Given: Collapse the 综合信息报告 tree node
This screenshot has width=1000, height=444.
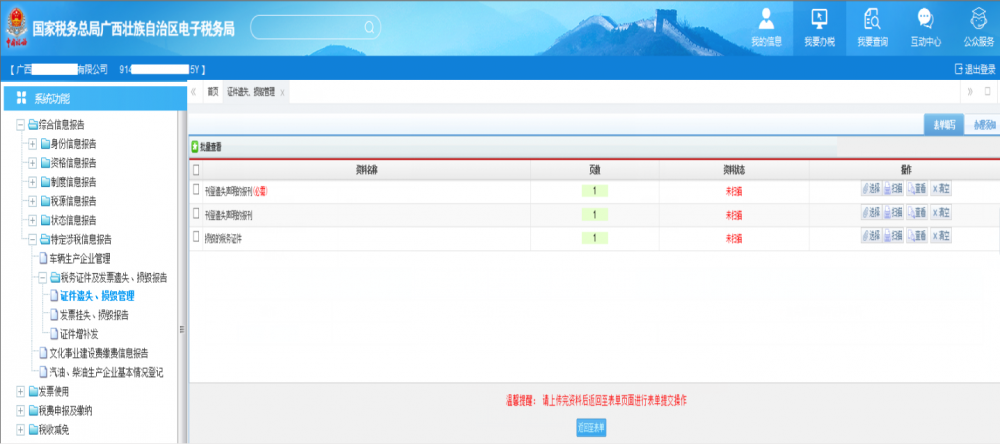Looking at the screenshot, I should pyautogui.click(x=20, y=125).
